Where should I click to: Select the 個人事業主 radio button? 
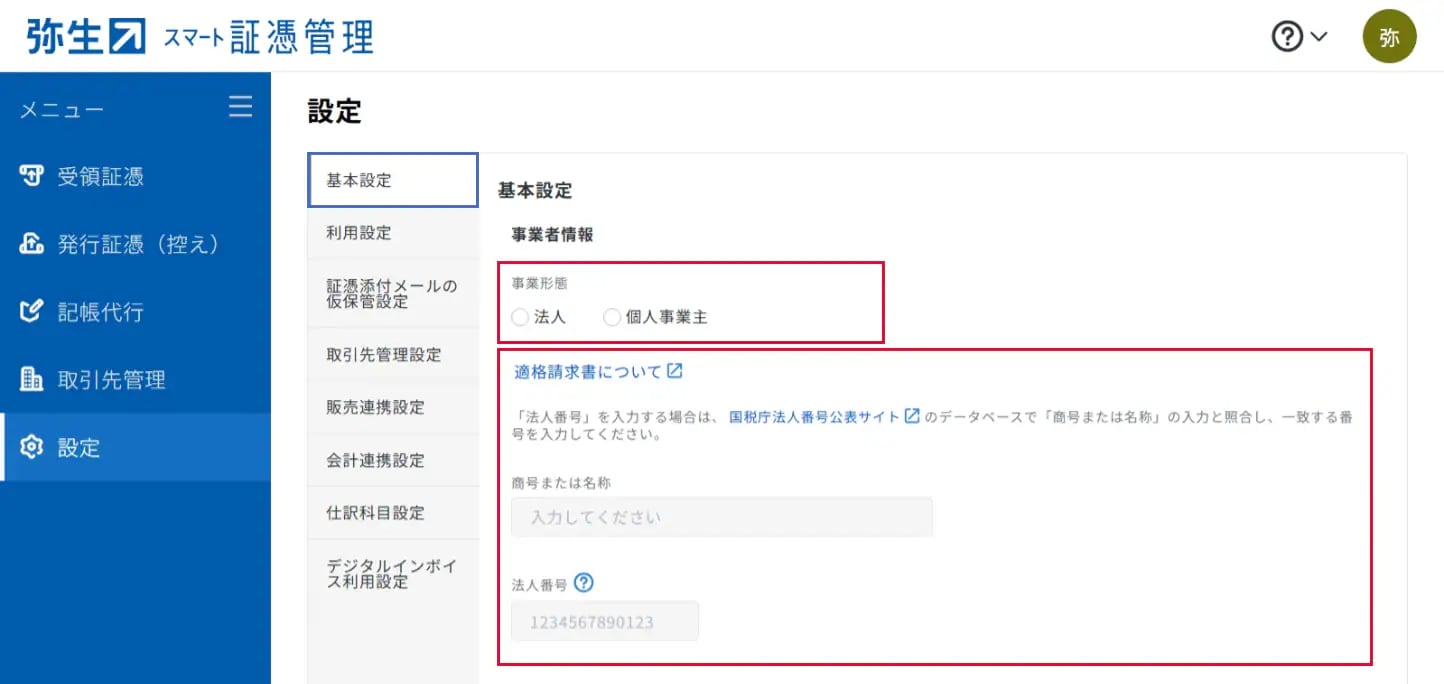click(612, 317)
